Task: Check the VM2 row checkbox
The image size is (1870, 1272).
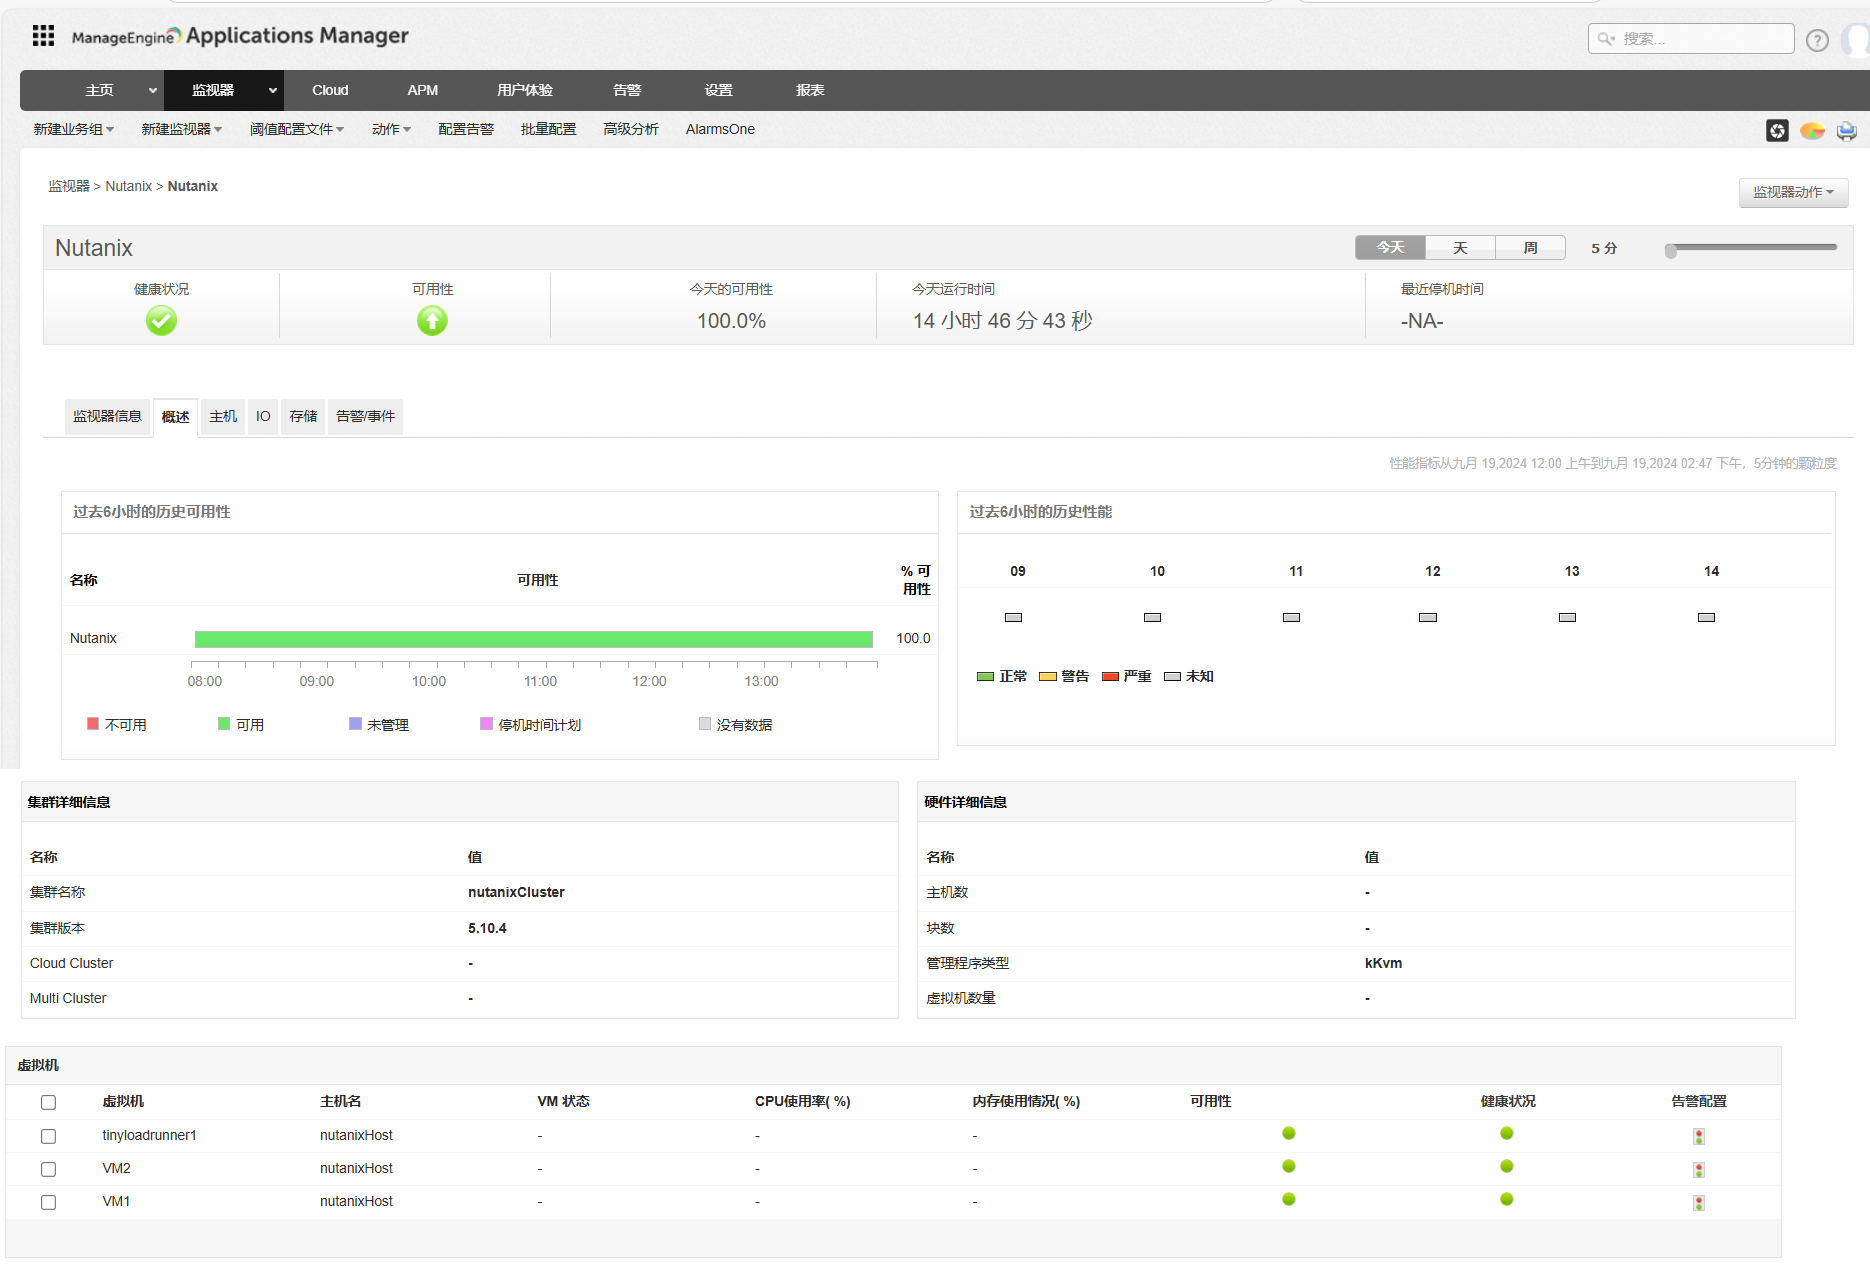Action: (48, 1169)
